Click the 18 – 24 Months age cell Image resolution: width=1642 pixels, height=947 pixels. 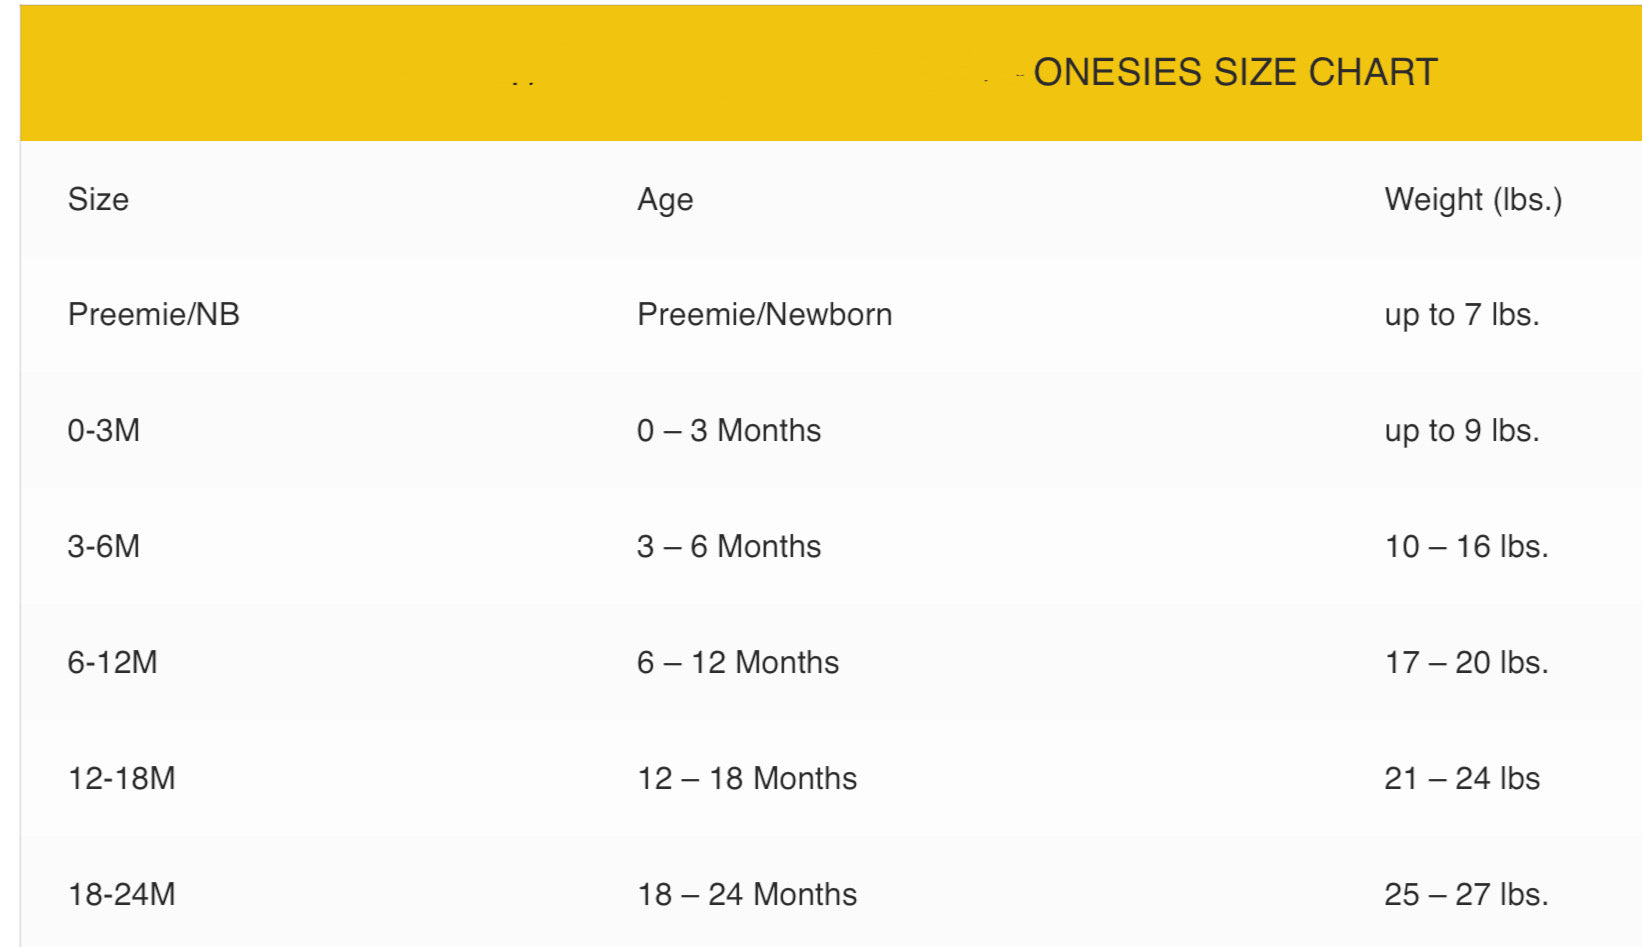tap(747, 894)
